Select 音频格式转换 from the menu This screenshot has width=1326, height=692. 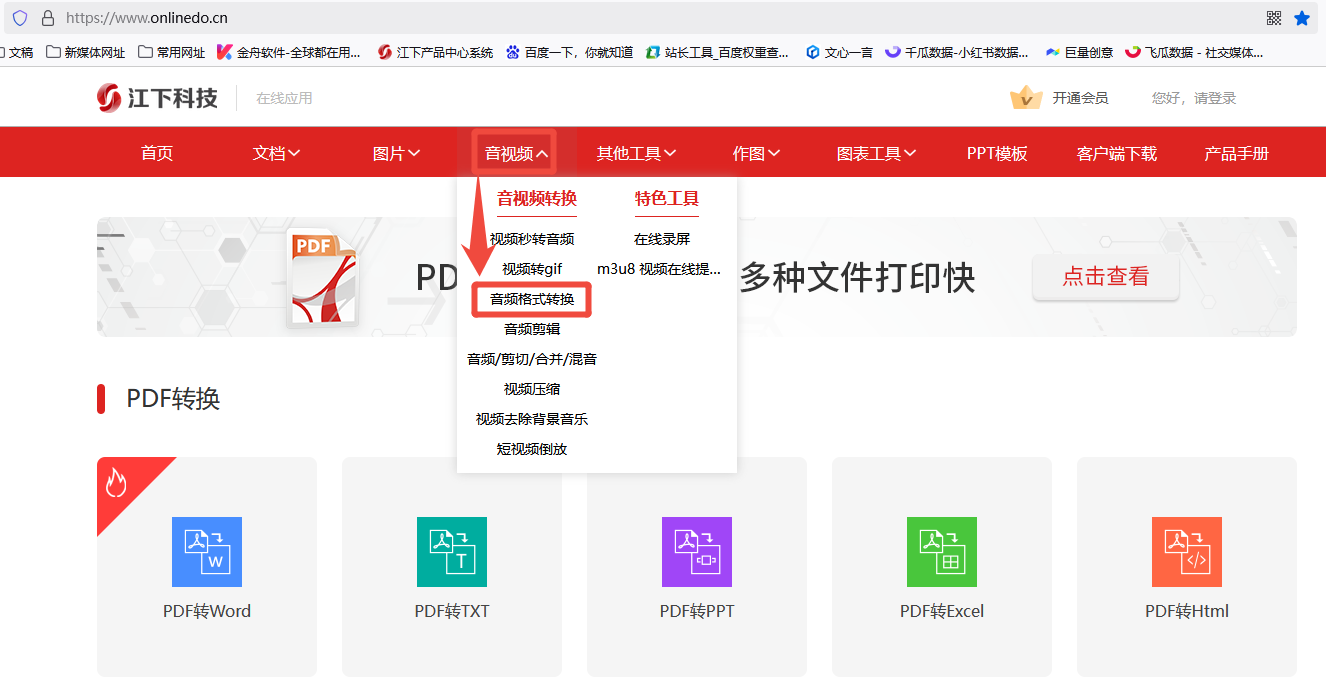(532, 299)
